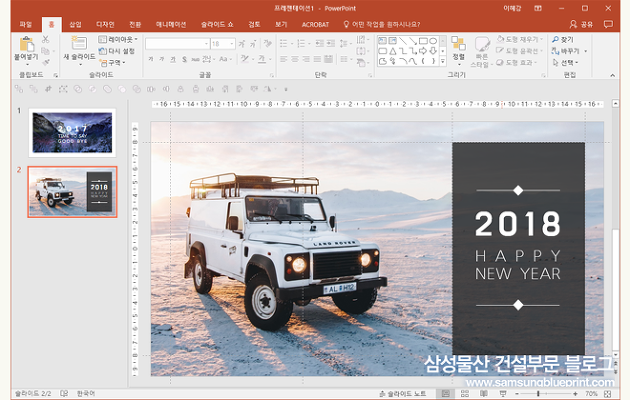Screen dimensions: 630x400
Task: Select slide 2 thumbnail with 2018 car
Action: (72, 192)
